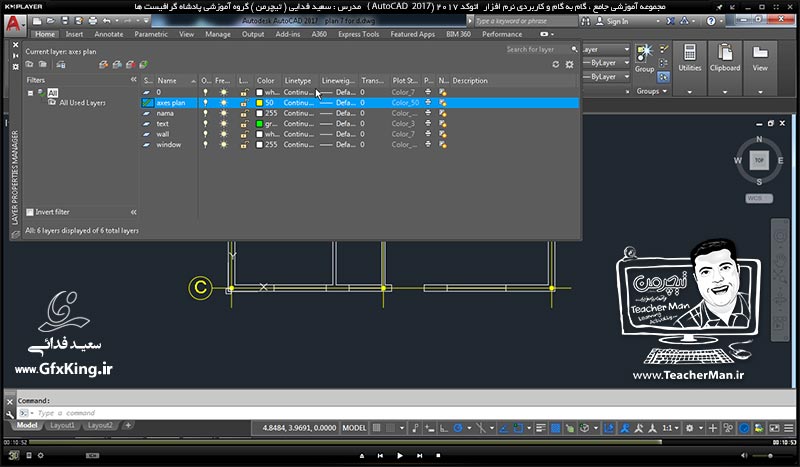Toggle the lock icon for layer 0
Image resolution: width=800 pixels, height=467 pixels.
click(244, 92)
